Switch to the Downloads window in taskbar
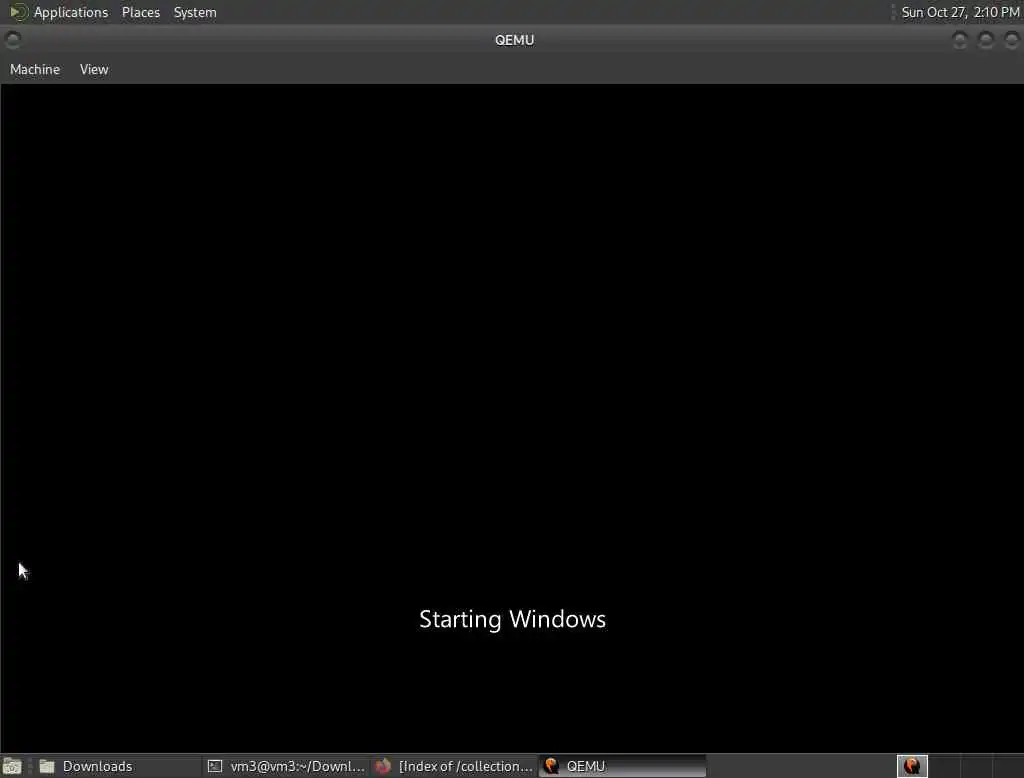Screen dimensions: 1024x778 tap(118, 766)
